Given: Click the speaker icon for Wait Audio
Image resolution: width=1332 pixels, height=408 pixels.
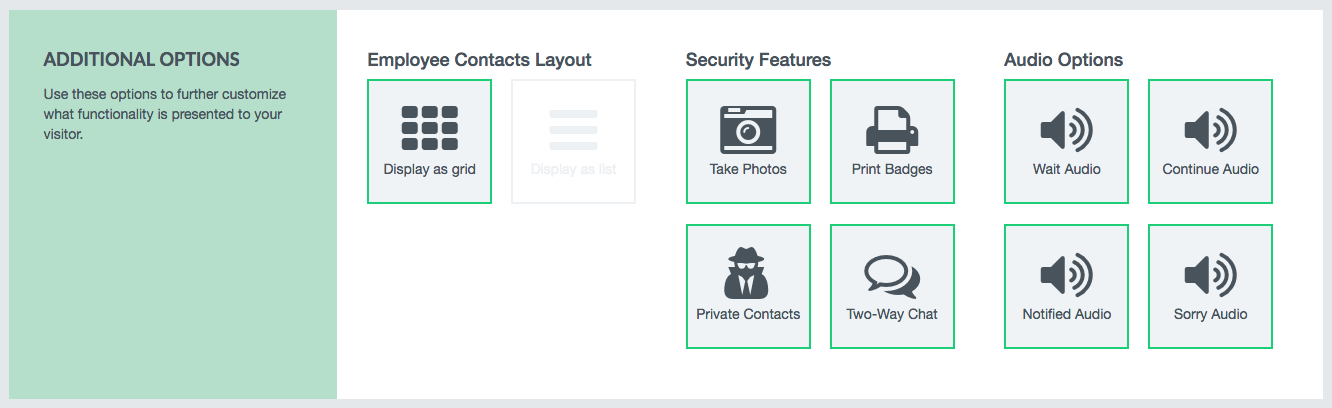Looking at the screenshot, I should click(x=1067, y=129).
